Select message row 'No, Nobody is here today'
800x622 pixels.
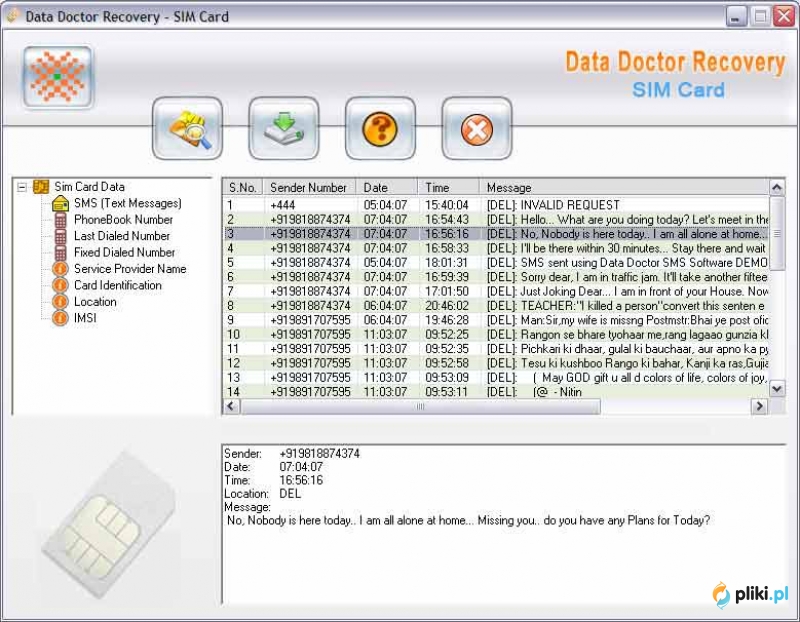click(x=496, y=234)
